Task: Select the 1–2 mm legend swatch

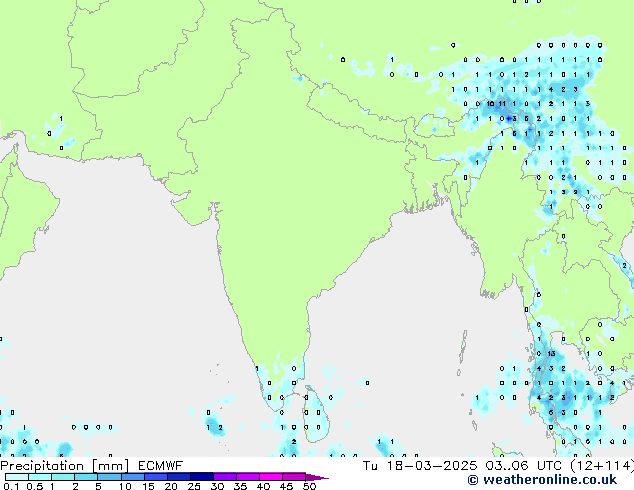Action: coord(63,477)
